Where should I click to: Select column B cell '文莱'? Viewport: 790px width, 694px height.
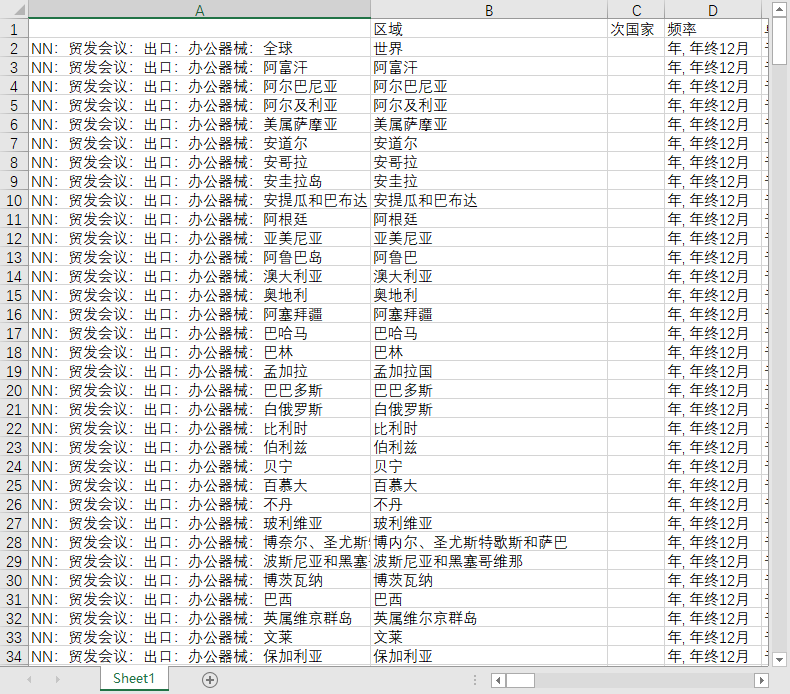pos(489,638)
